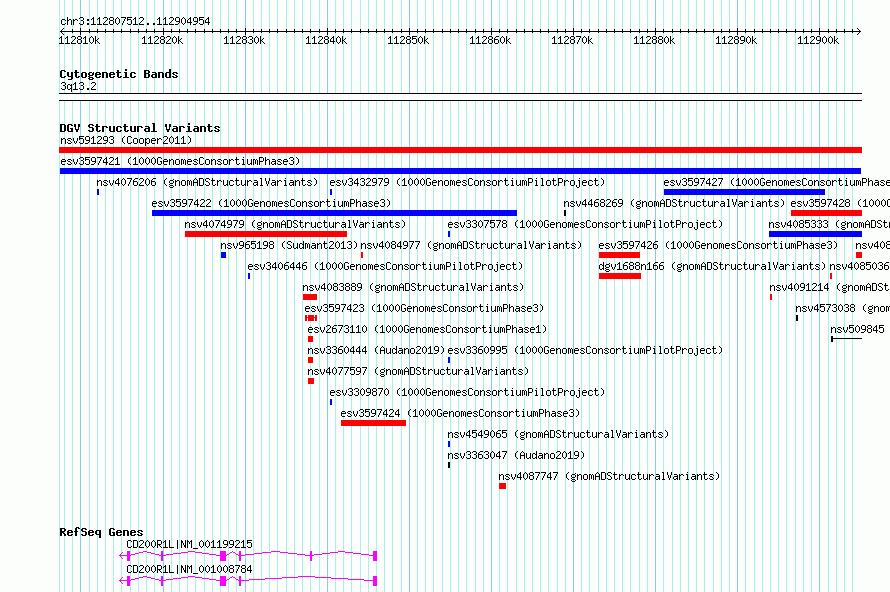Click the nsv965198 blue marker
The height and width of the screenshot is (592, 890).
pyautogui.click(x=224, y=255)
